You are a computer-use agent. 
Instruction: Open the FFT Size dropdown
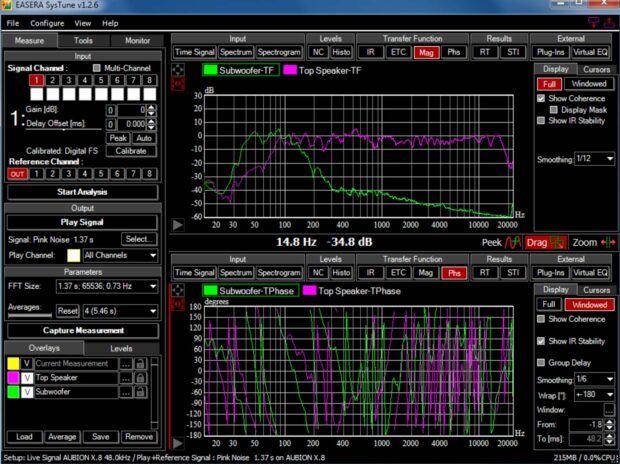pos(107,286)
